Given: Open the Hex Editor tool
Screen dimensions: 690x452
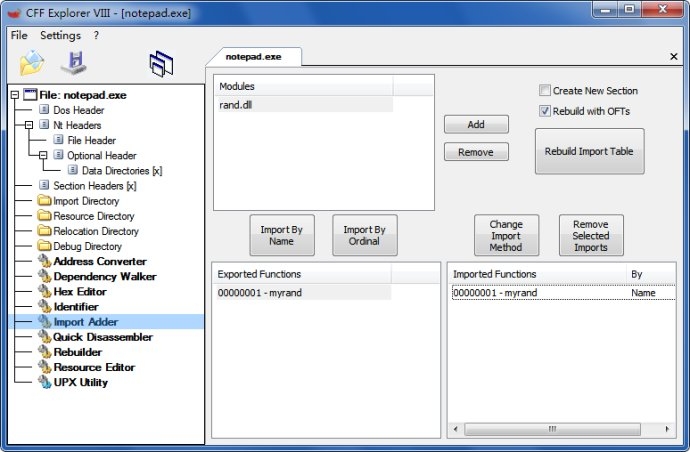Looking at the screenshot, I should [x=80, y=291].
